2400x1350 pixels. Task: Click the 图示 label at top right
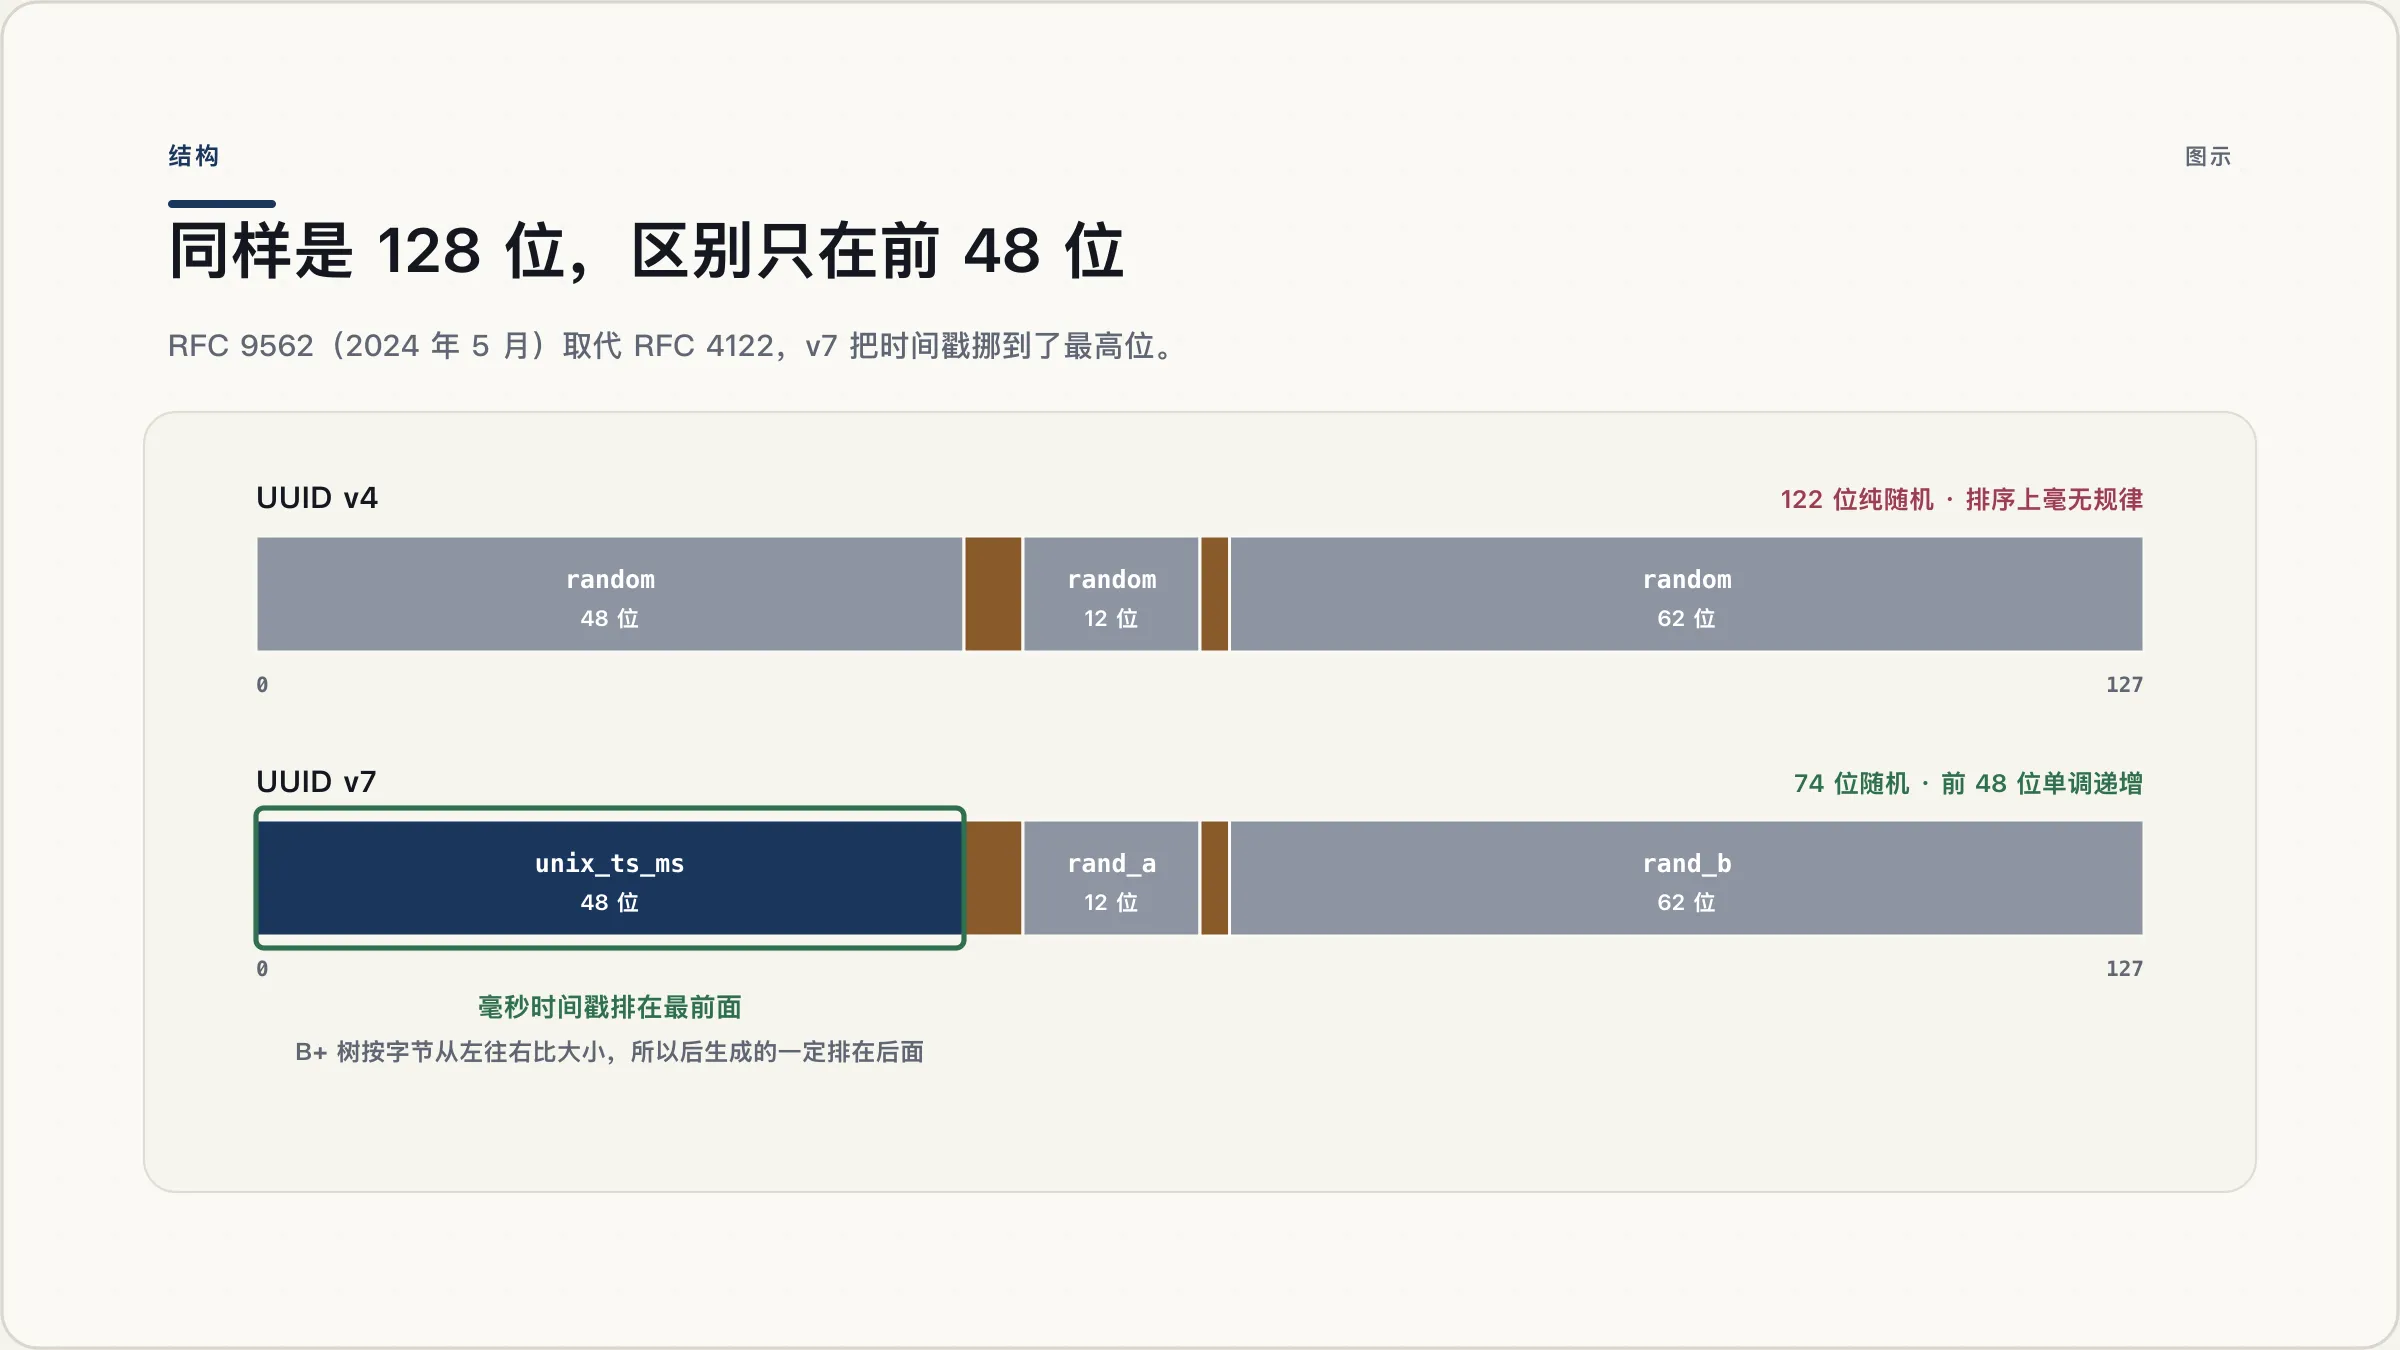[2208, 157]
